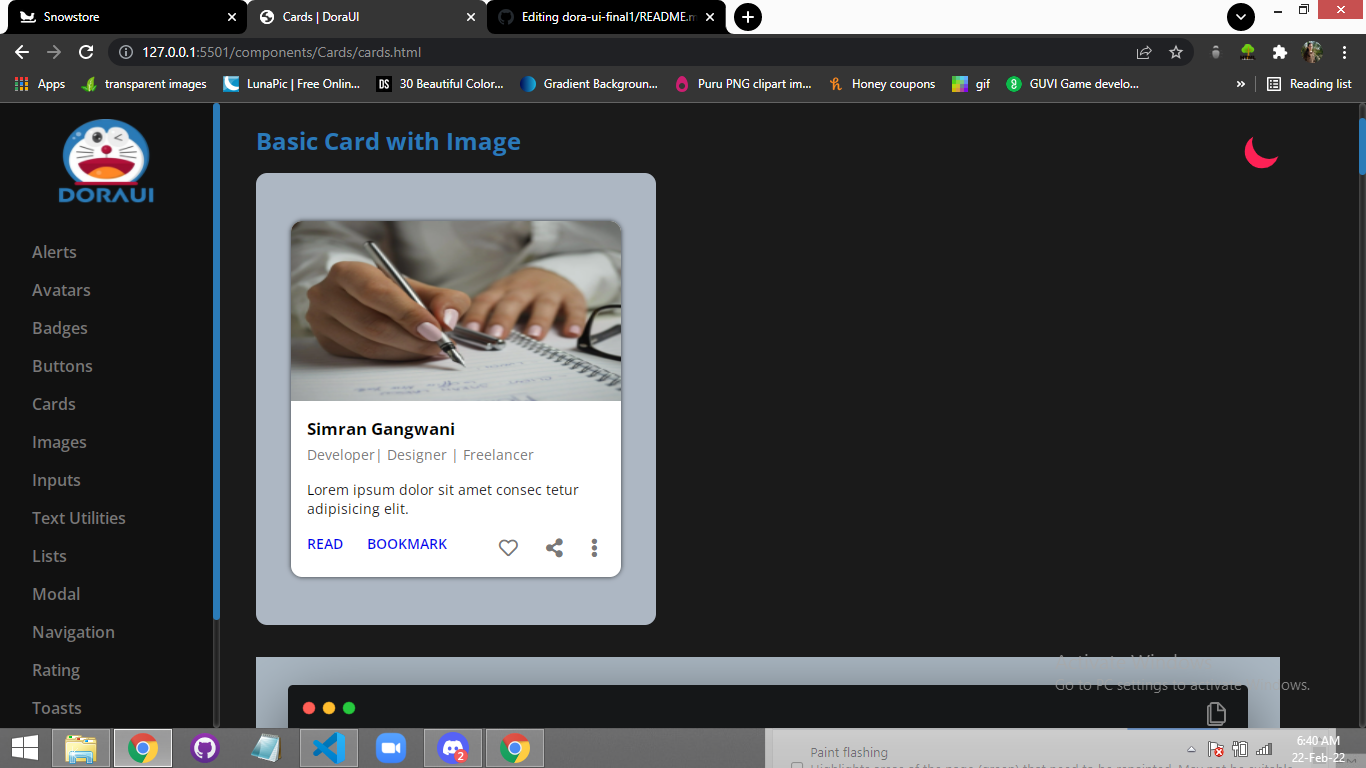Open the Windows Start menu
The width and height of the screenshot is (1366, 768).
pos(24,748)
